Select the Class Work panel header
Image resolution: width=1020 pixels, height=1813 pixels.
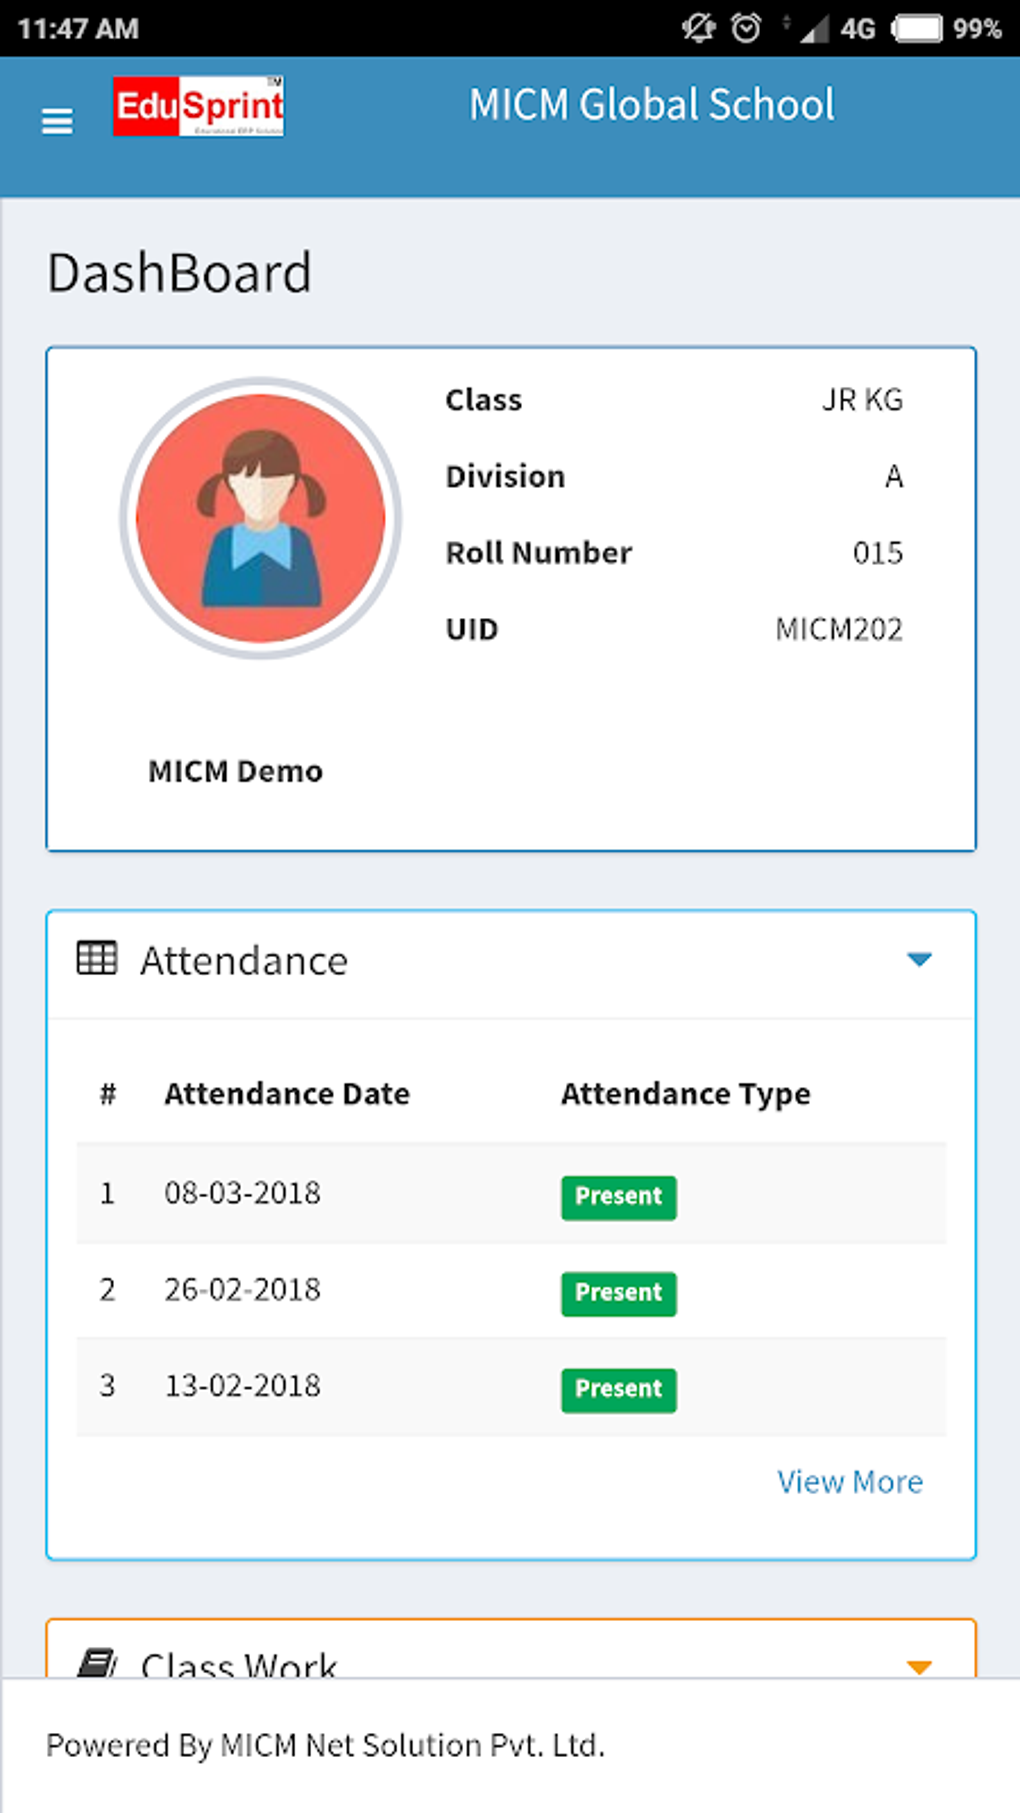(239, 1664)
